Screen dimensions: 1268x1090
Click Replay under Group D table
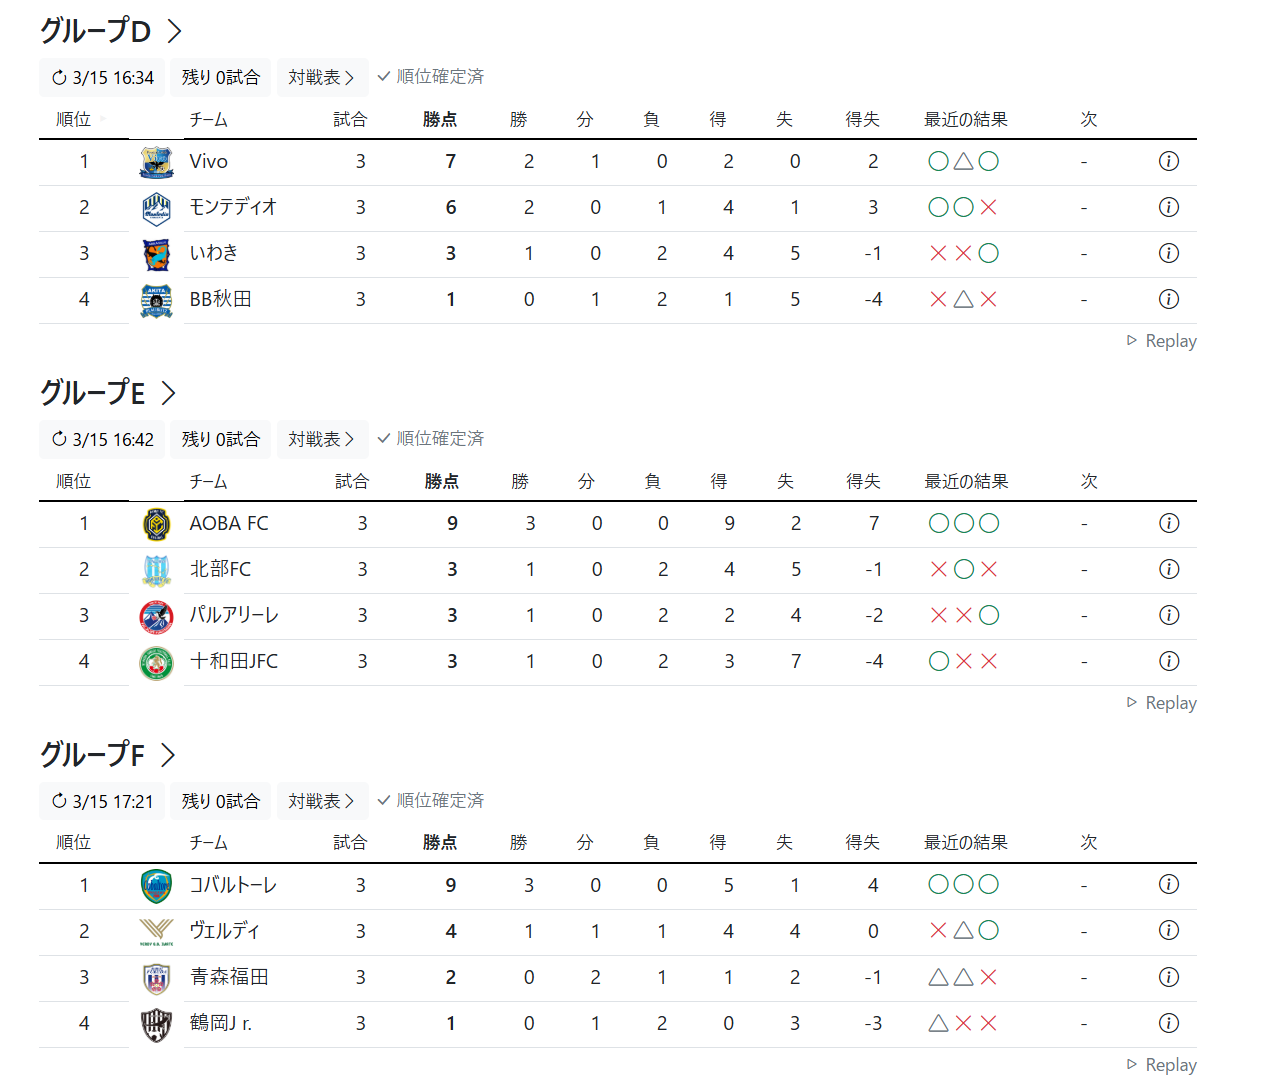(x=1161, y=341)
